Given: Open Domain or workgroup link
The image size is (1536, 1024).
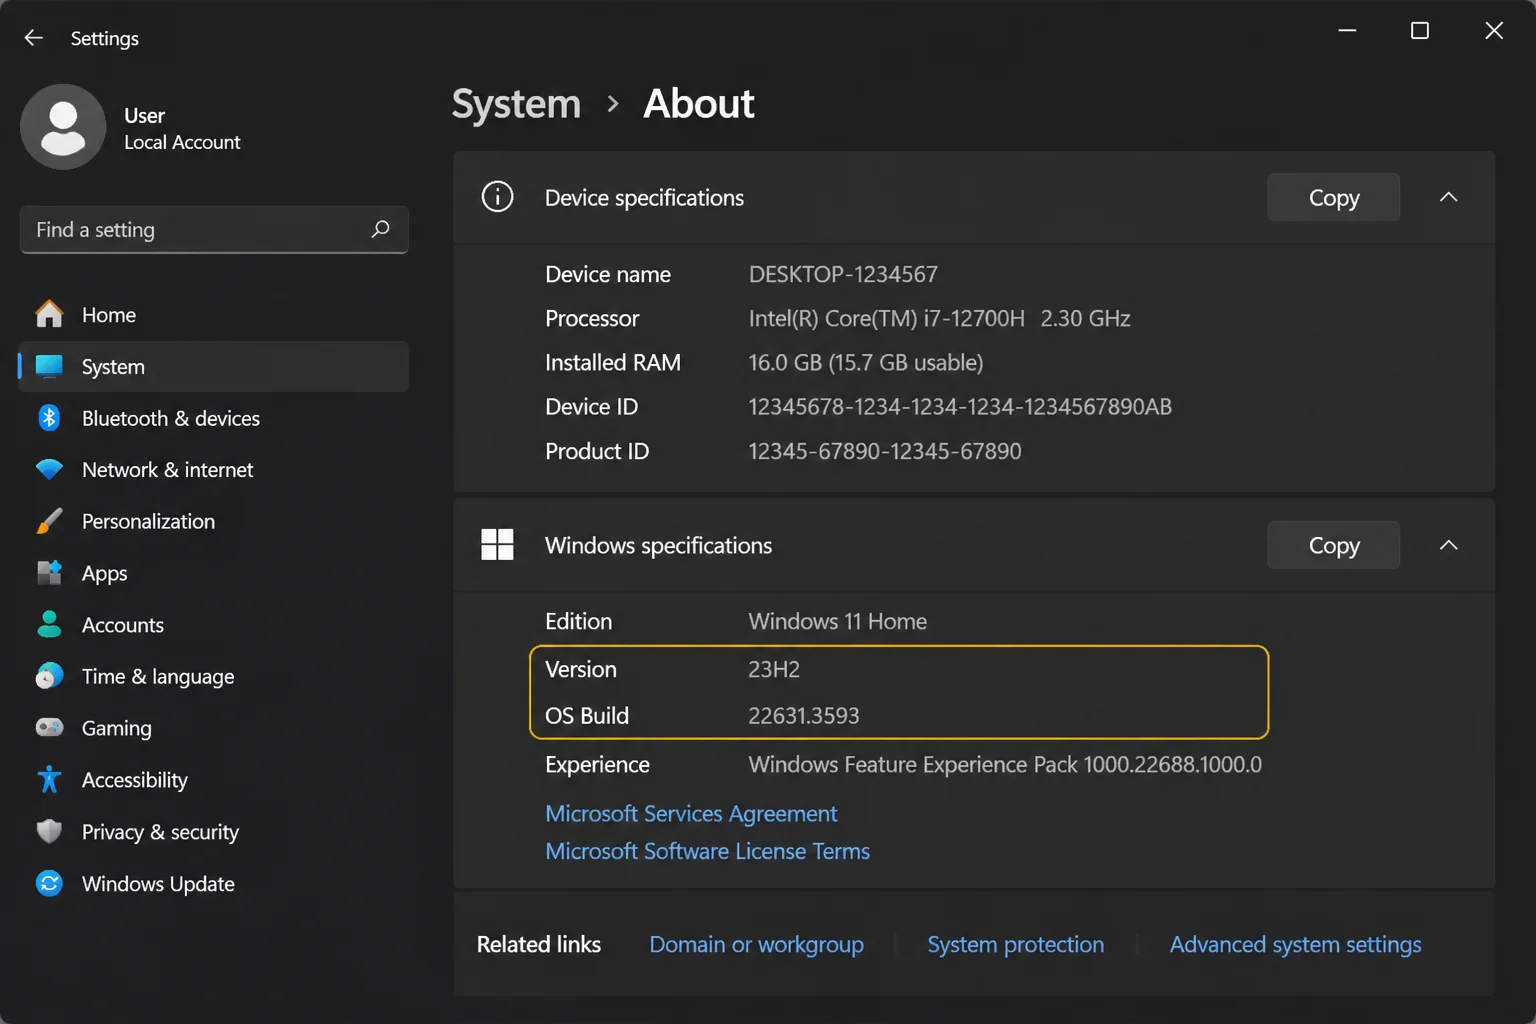Looking at the screenshot, I should (x=756, y=944).
